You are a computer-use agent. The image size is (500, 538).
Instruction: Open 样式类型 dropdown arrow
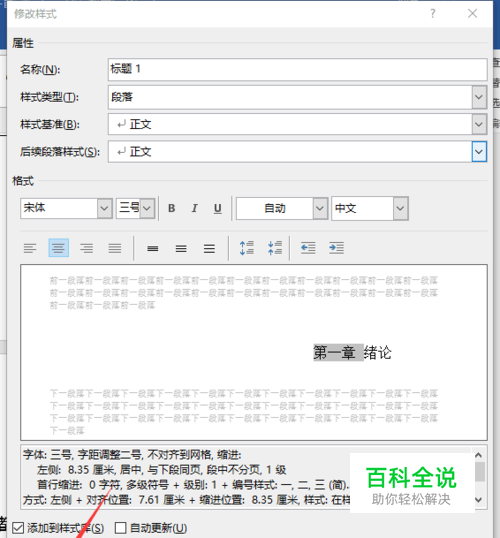[479, 97]
